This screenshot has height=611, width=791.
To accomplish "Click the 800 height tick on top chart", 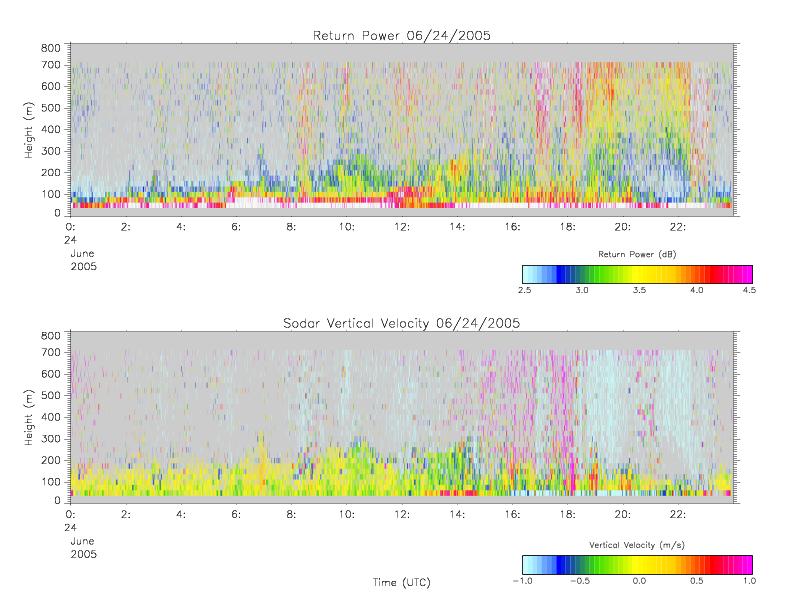I will (50, 48).
